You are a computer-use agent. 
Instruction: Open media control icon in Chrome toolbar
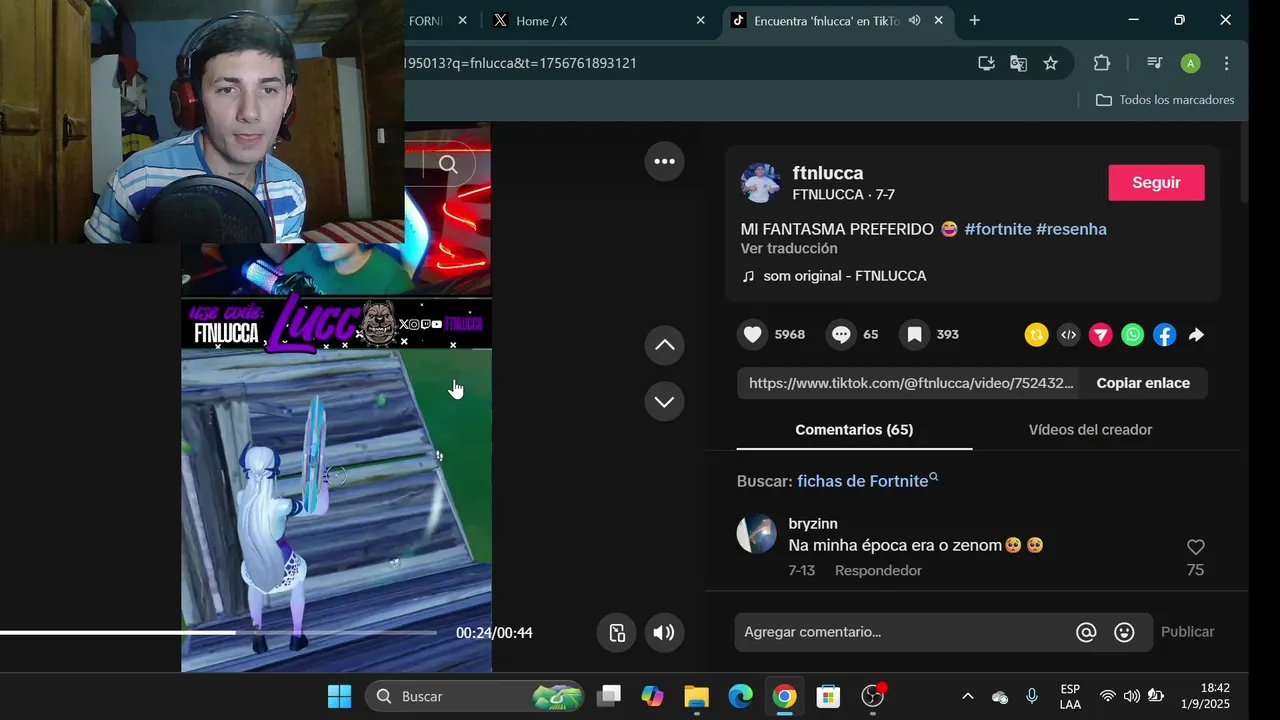pos(1154,63)
